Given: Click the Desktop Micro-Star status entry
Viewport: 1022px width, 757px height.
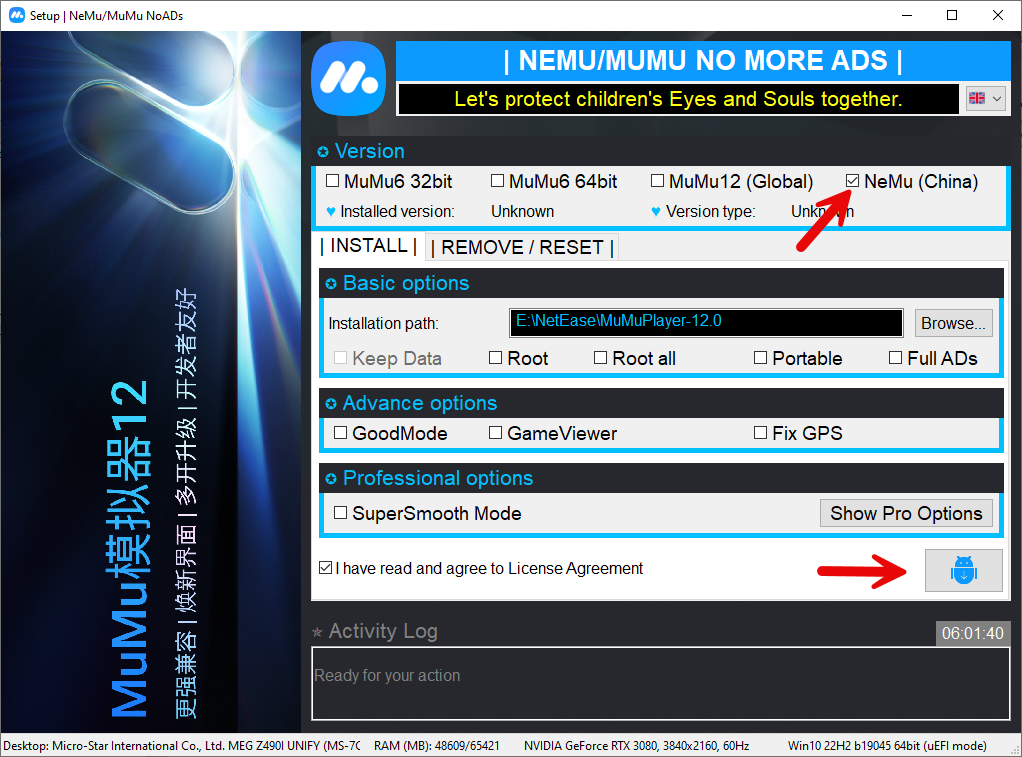Looking at the screenshot, I should [181, 745].
